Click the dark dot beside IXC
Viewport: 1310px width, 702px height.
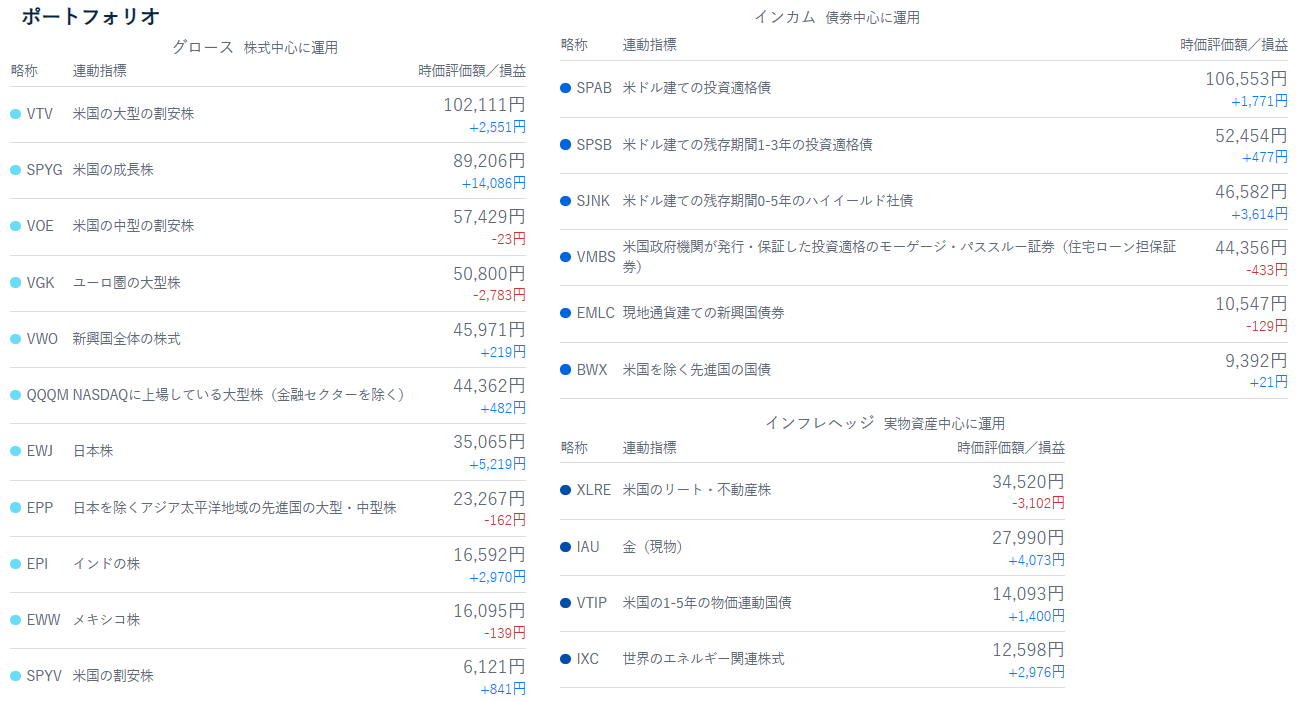tap(566, 659)
